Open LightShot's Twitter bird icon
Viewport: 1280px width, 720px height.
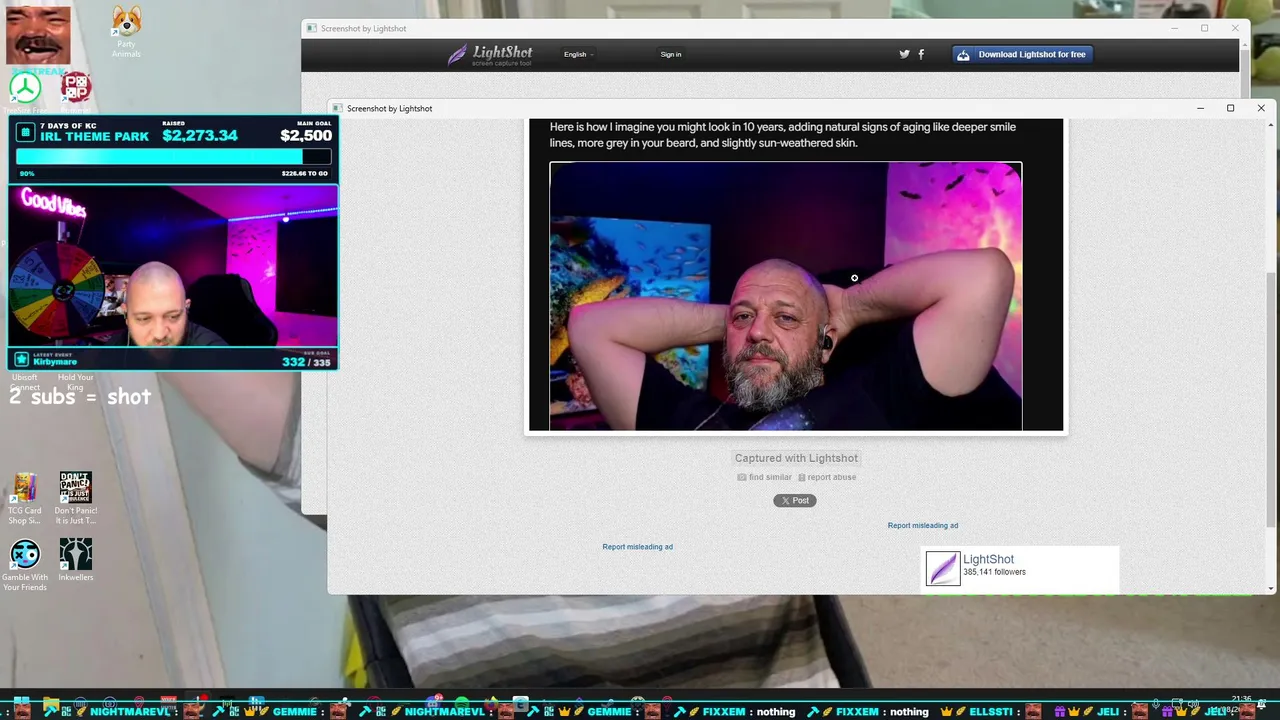pyautogui.click(x=904, y=55)
